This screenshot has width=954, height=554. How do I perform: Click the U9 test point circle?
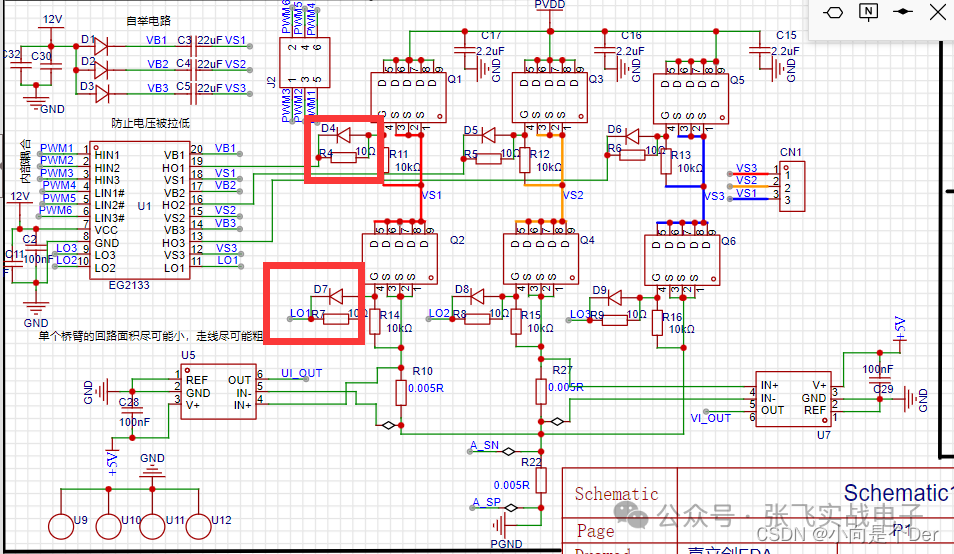click(61, 527)
